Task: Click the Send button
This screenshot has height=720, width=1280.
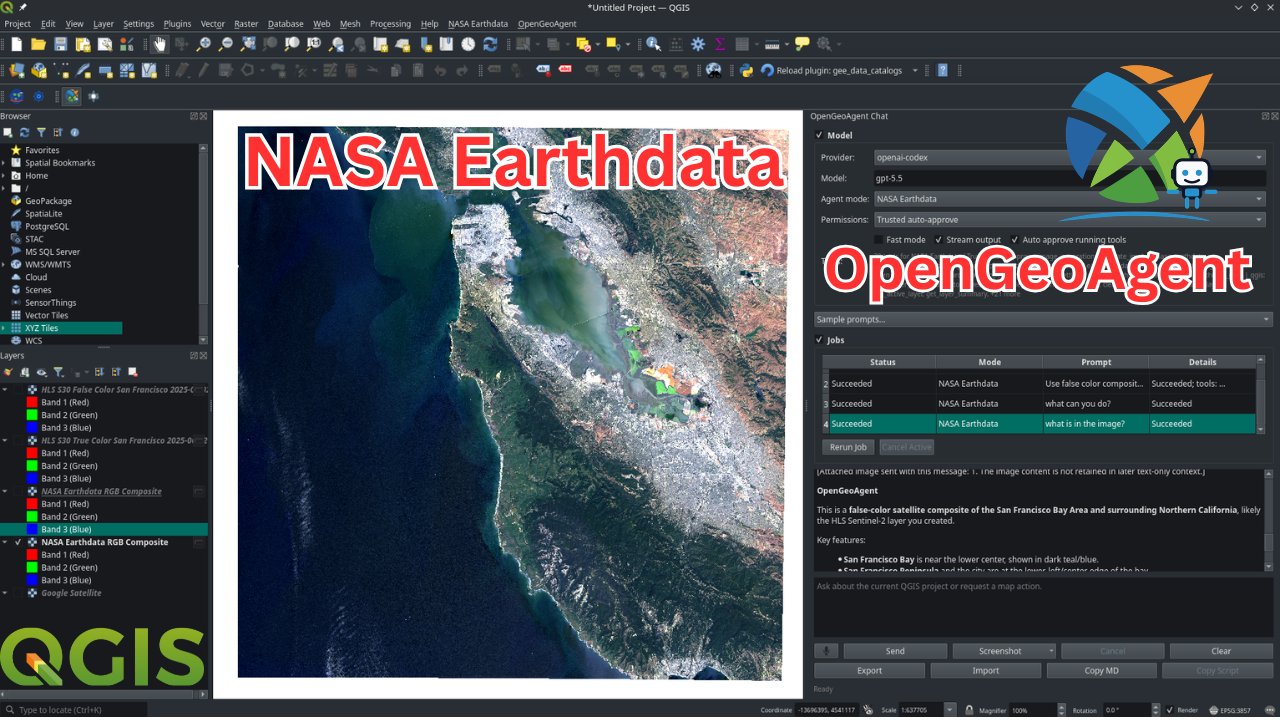Action: pos(895,651)
